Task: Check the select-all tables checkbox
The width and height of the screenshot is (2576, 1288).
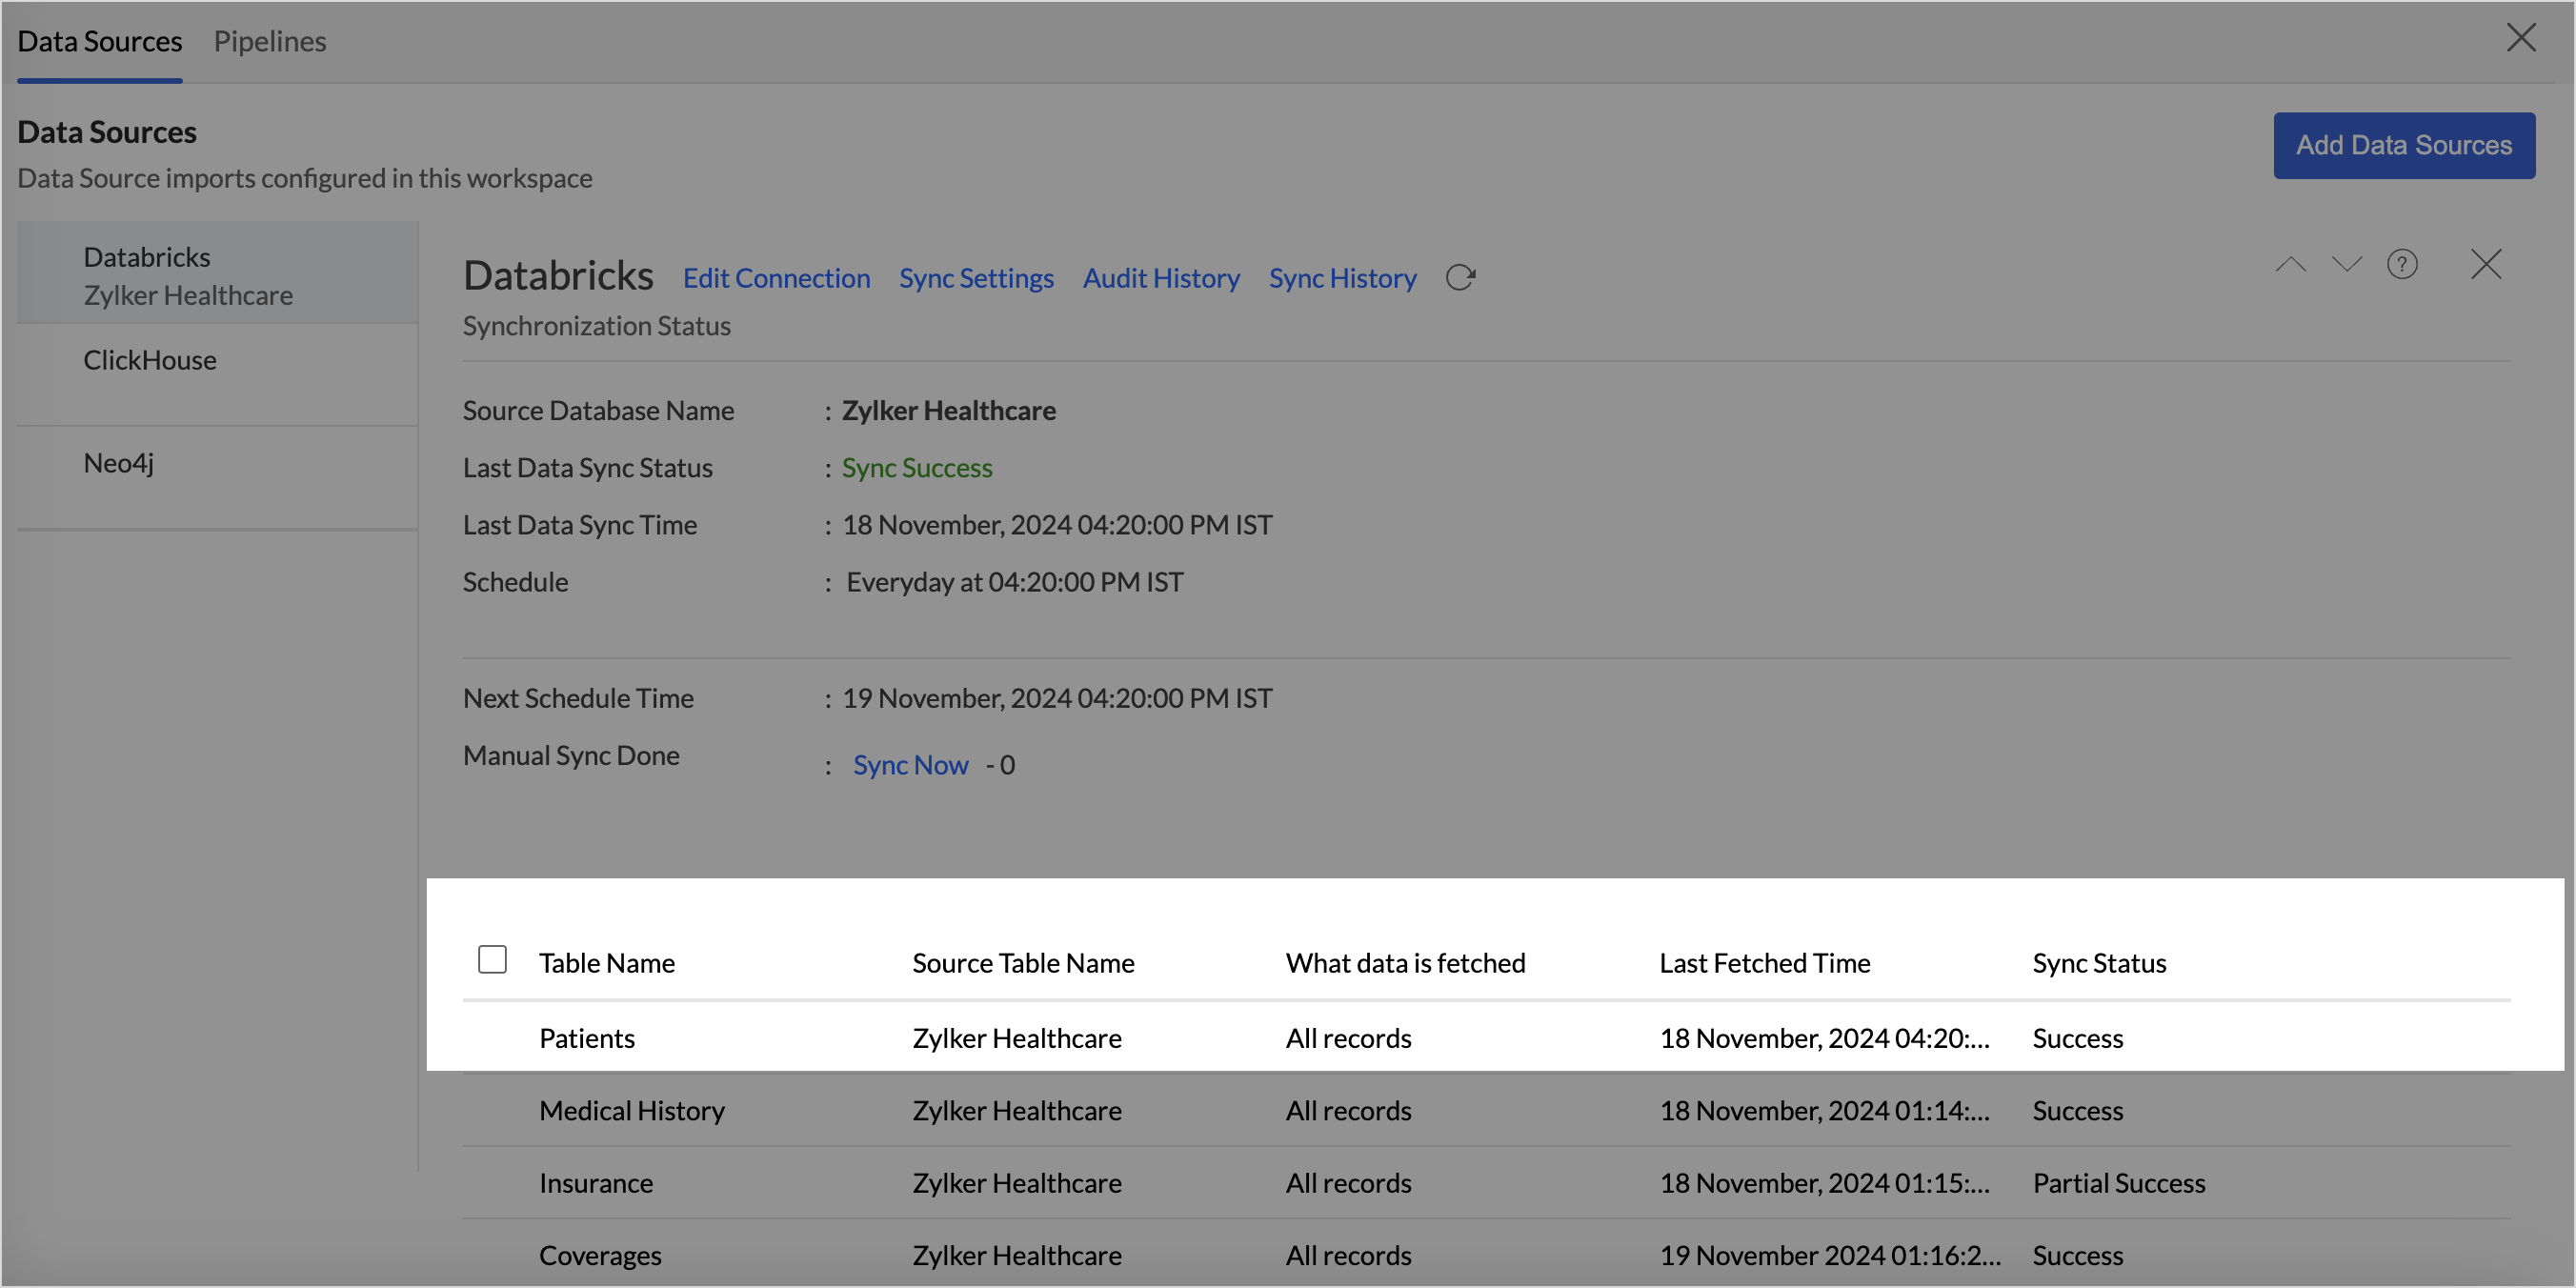Action: pos(492,959)
